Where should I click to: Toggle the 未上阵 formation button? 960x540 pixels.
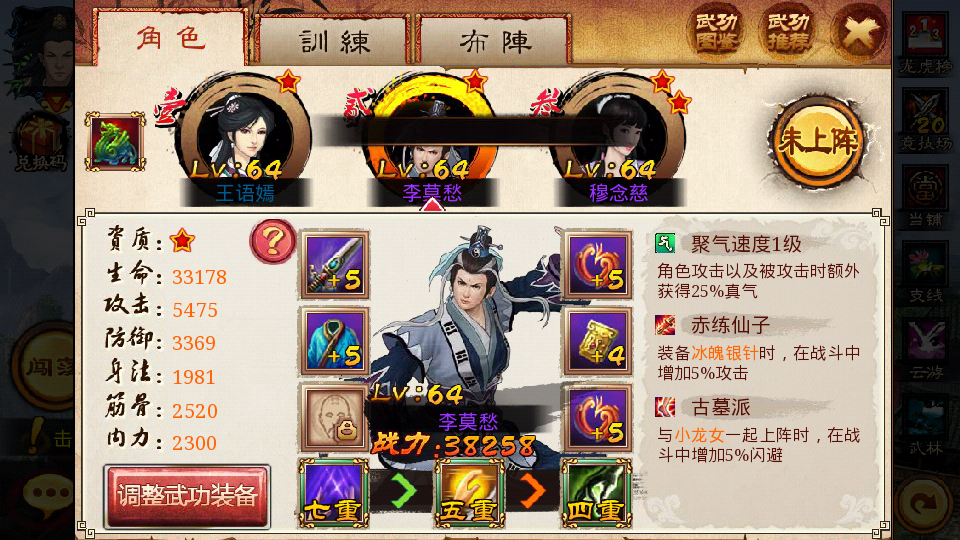(818, 142)
